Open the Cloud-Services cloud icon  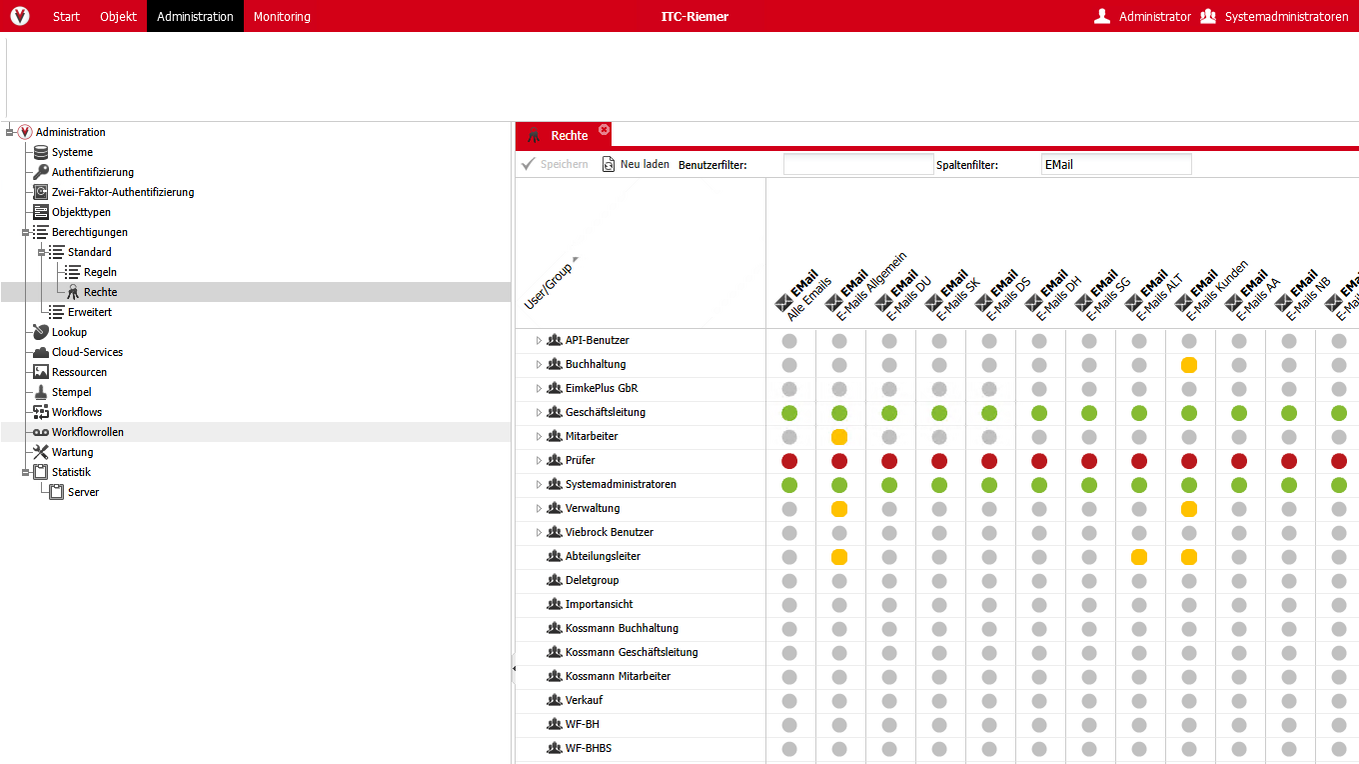coord(41,352)
